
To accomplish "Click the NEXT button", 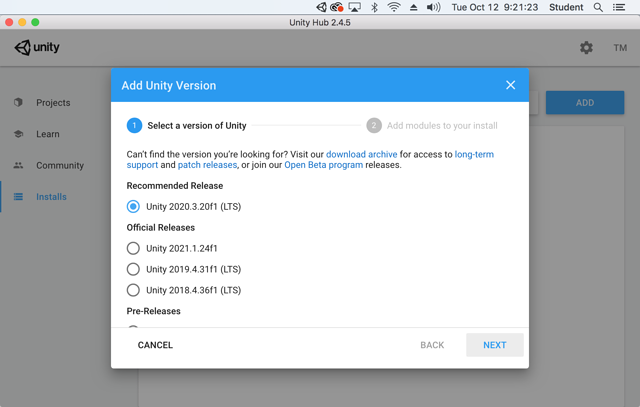I will pyautogui.click(x=495, y=345).
